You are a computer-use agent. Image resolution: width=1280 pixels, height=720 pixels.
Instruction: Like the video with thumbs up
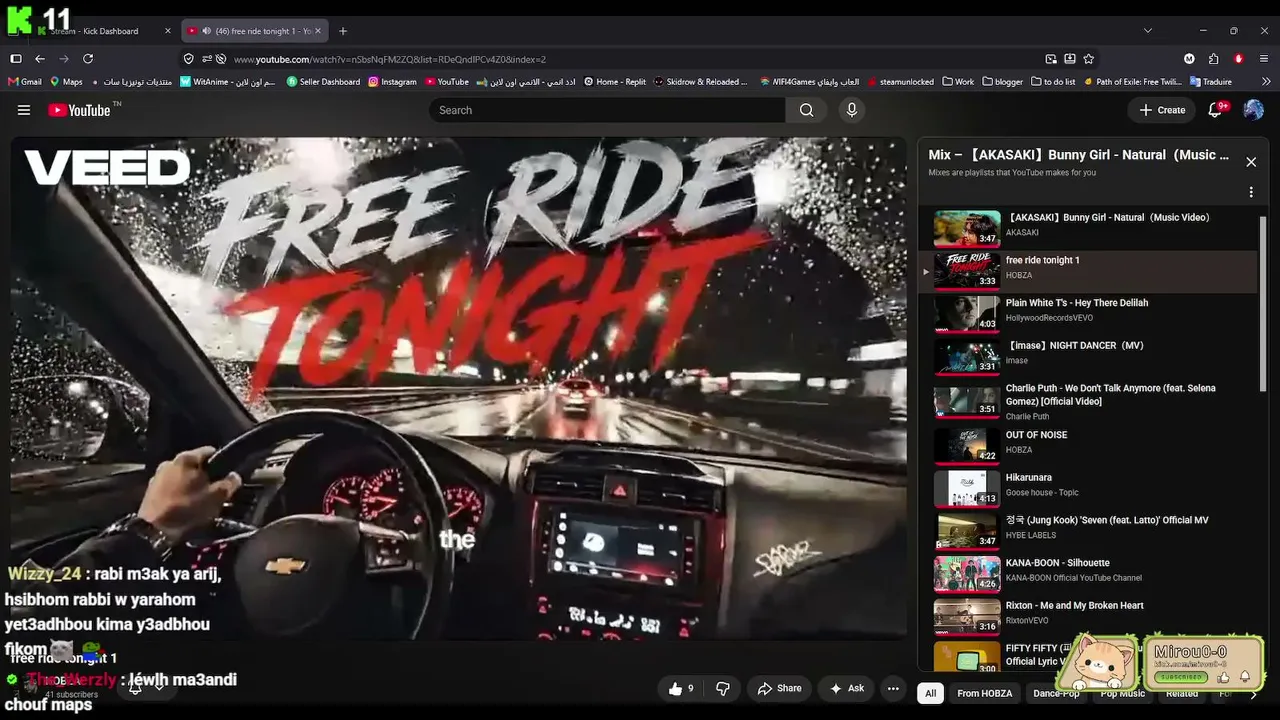[681, 688]
